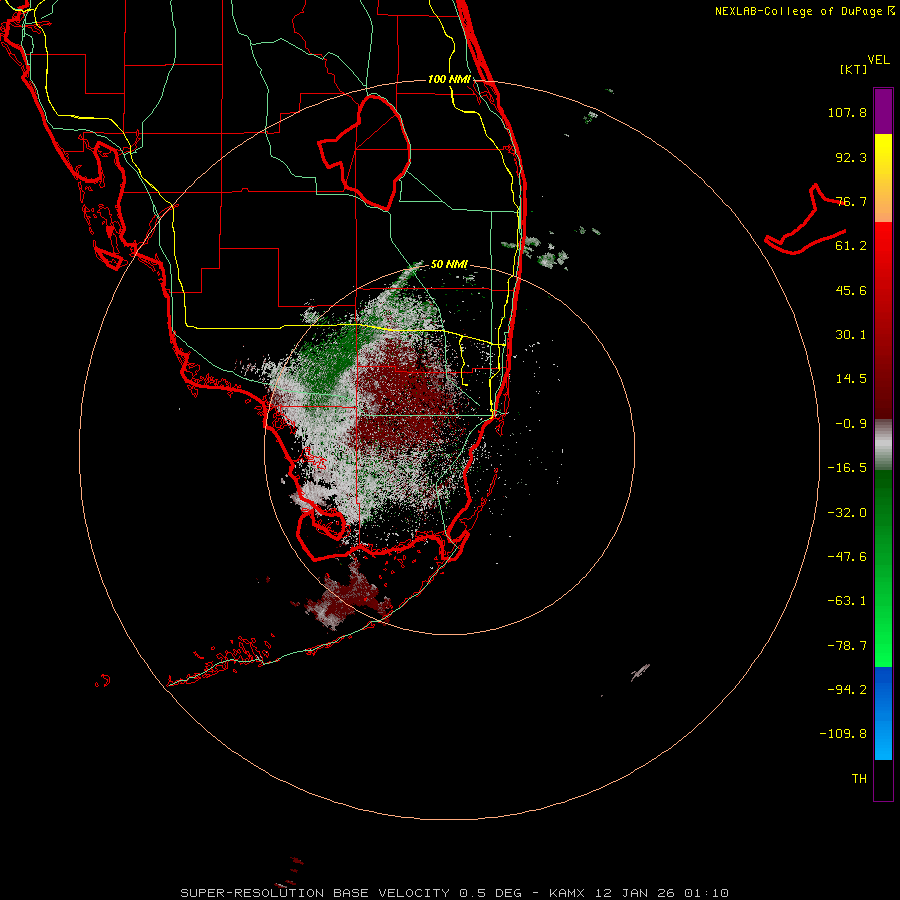900x900 pixels.
Task: Click the -32.0 velocity scale value
Action: (847, 513)
